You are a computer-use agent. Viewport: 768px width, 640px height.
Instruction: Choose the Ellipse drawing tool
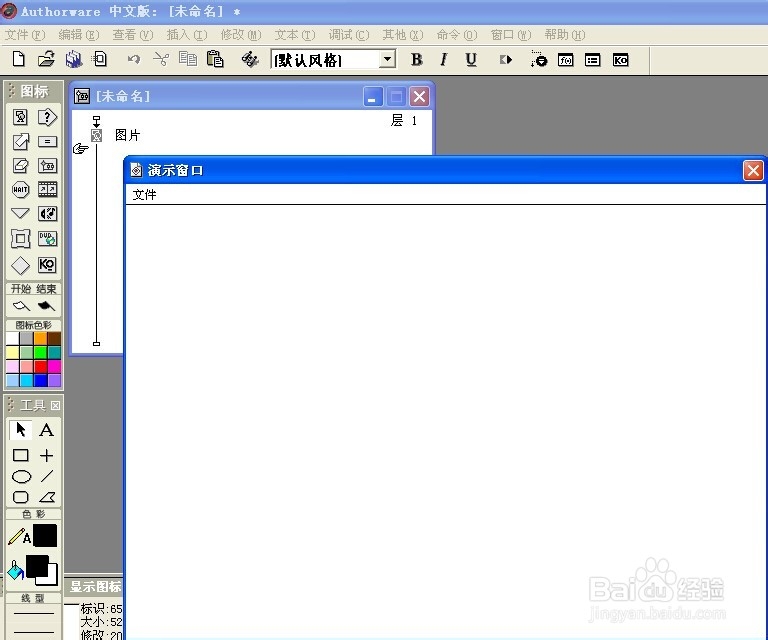coord(21,476)
